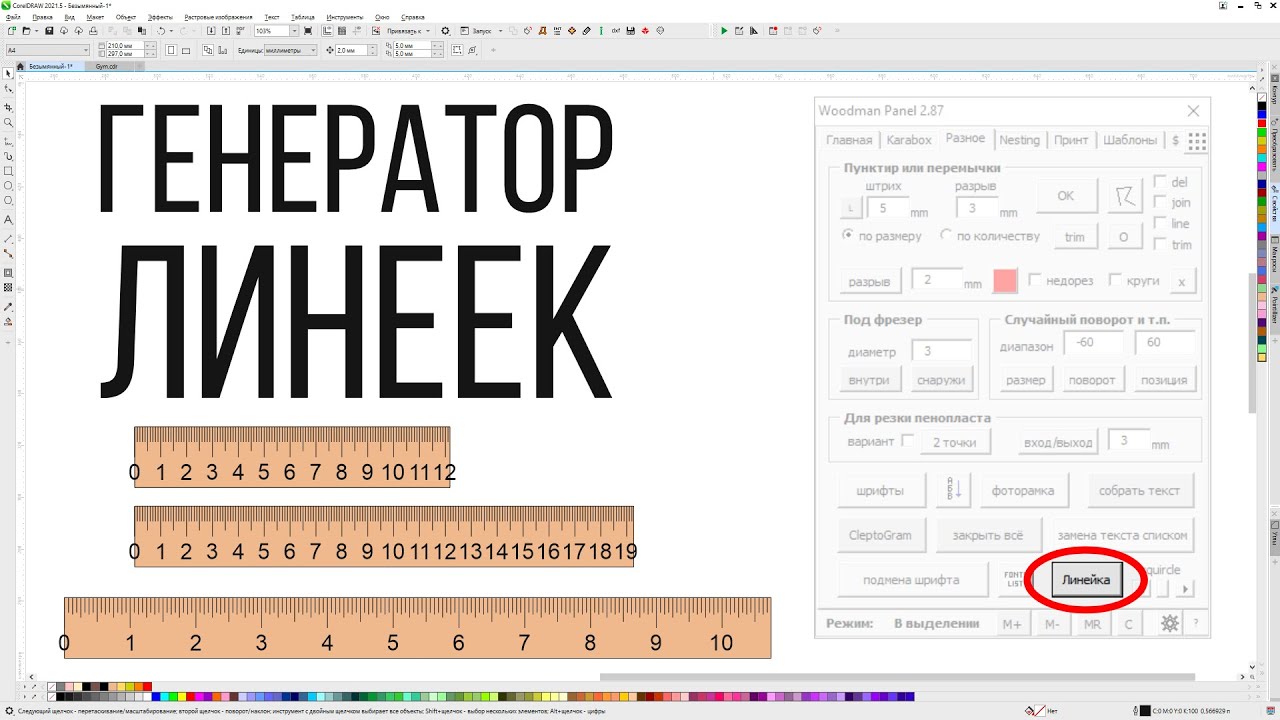1280x720 pixels.
Task: Click the CleptoGram button
Action: tap(880, 535)
